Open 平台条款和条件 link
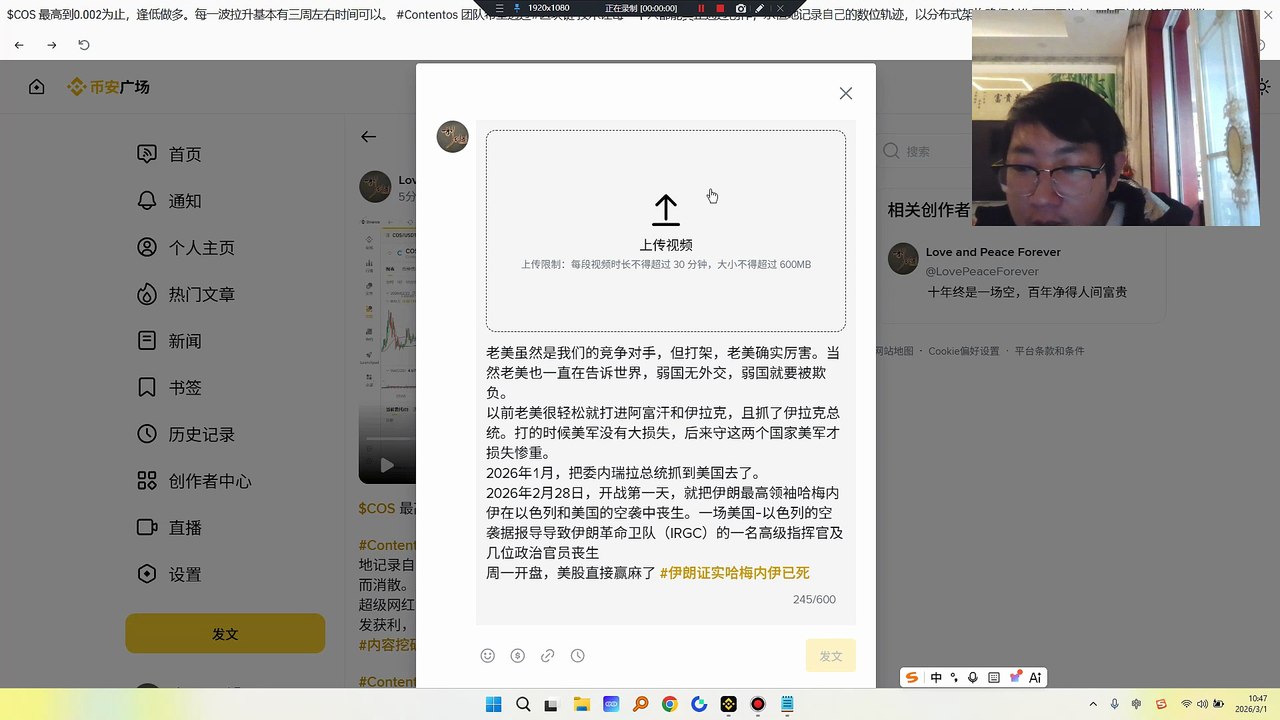Viewport: 1280px width, 720px height. [1050, 351]
